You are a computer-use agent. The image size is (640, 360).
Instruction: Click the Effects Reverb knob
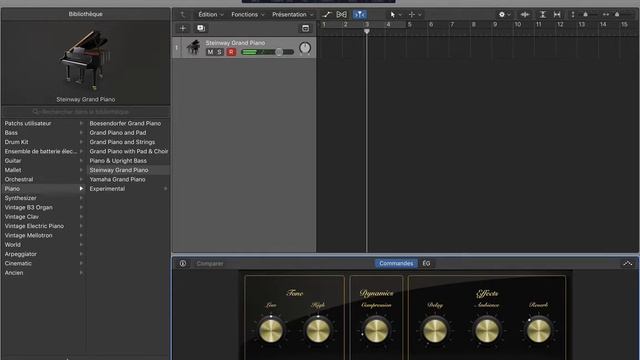[x=539, y=330]
